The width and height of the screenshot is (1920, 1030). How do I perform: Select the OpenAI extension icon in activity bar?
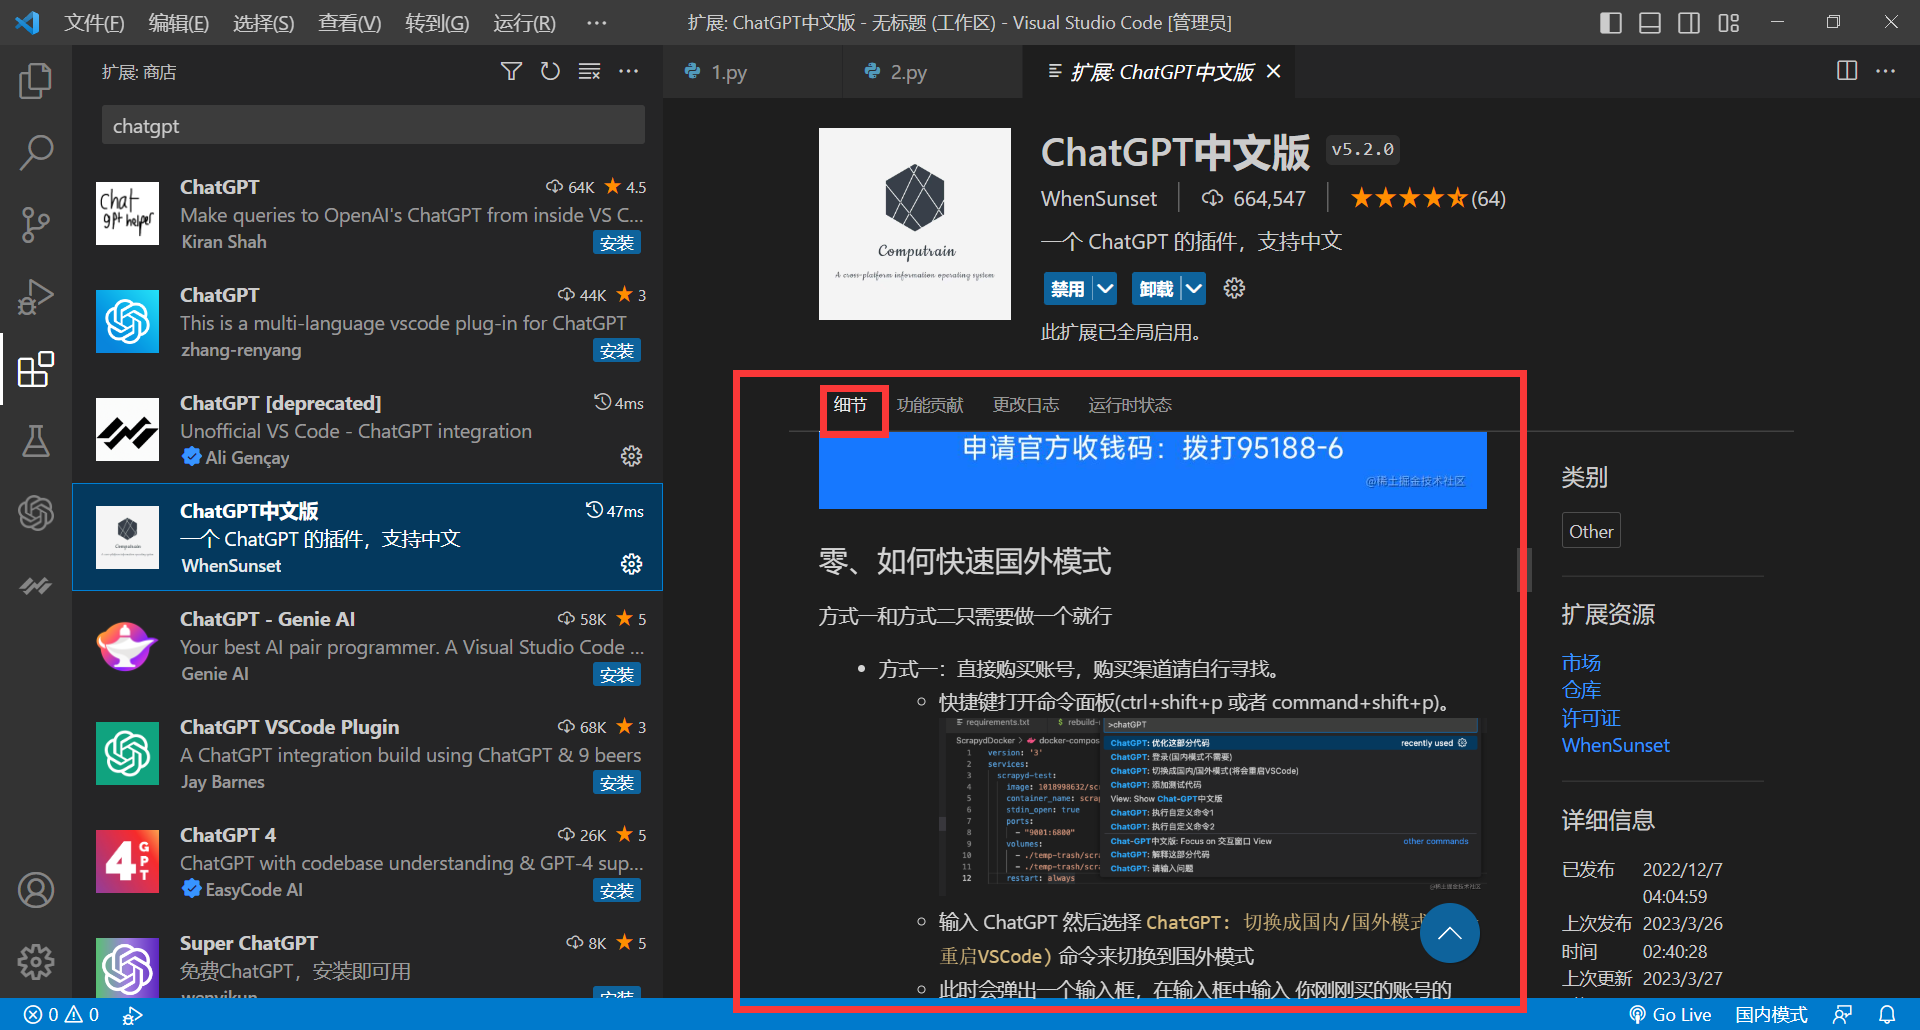pos(36,513)
